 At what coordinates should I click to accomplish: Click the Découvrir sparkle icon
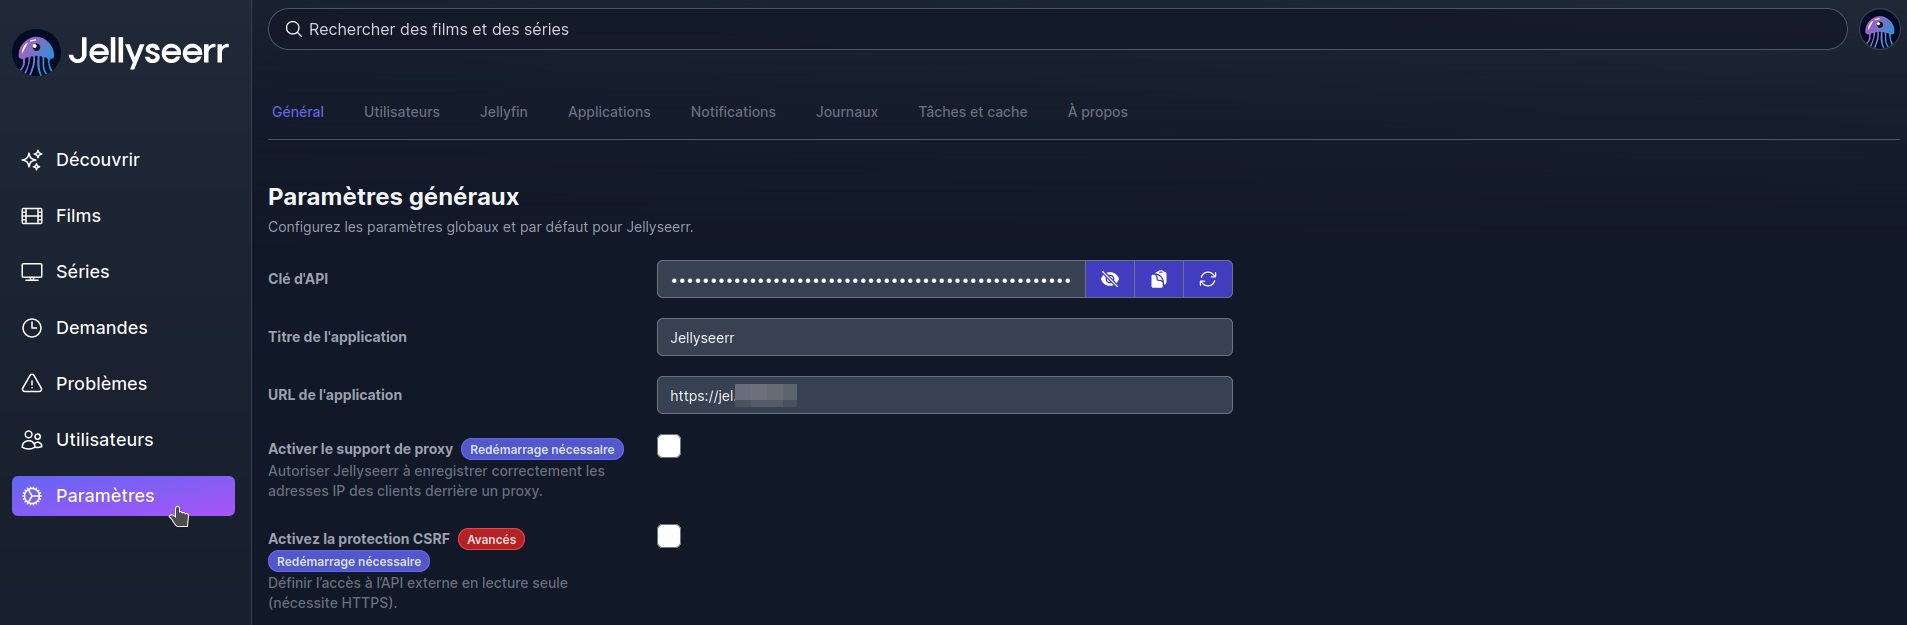(32, 160)
